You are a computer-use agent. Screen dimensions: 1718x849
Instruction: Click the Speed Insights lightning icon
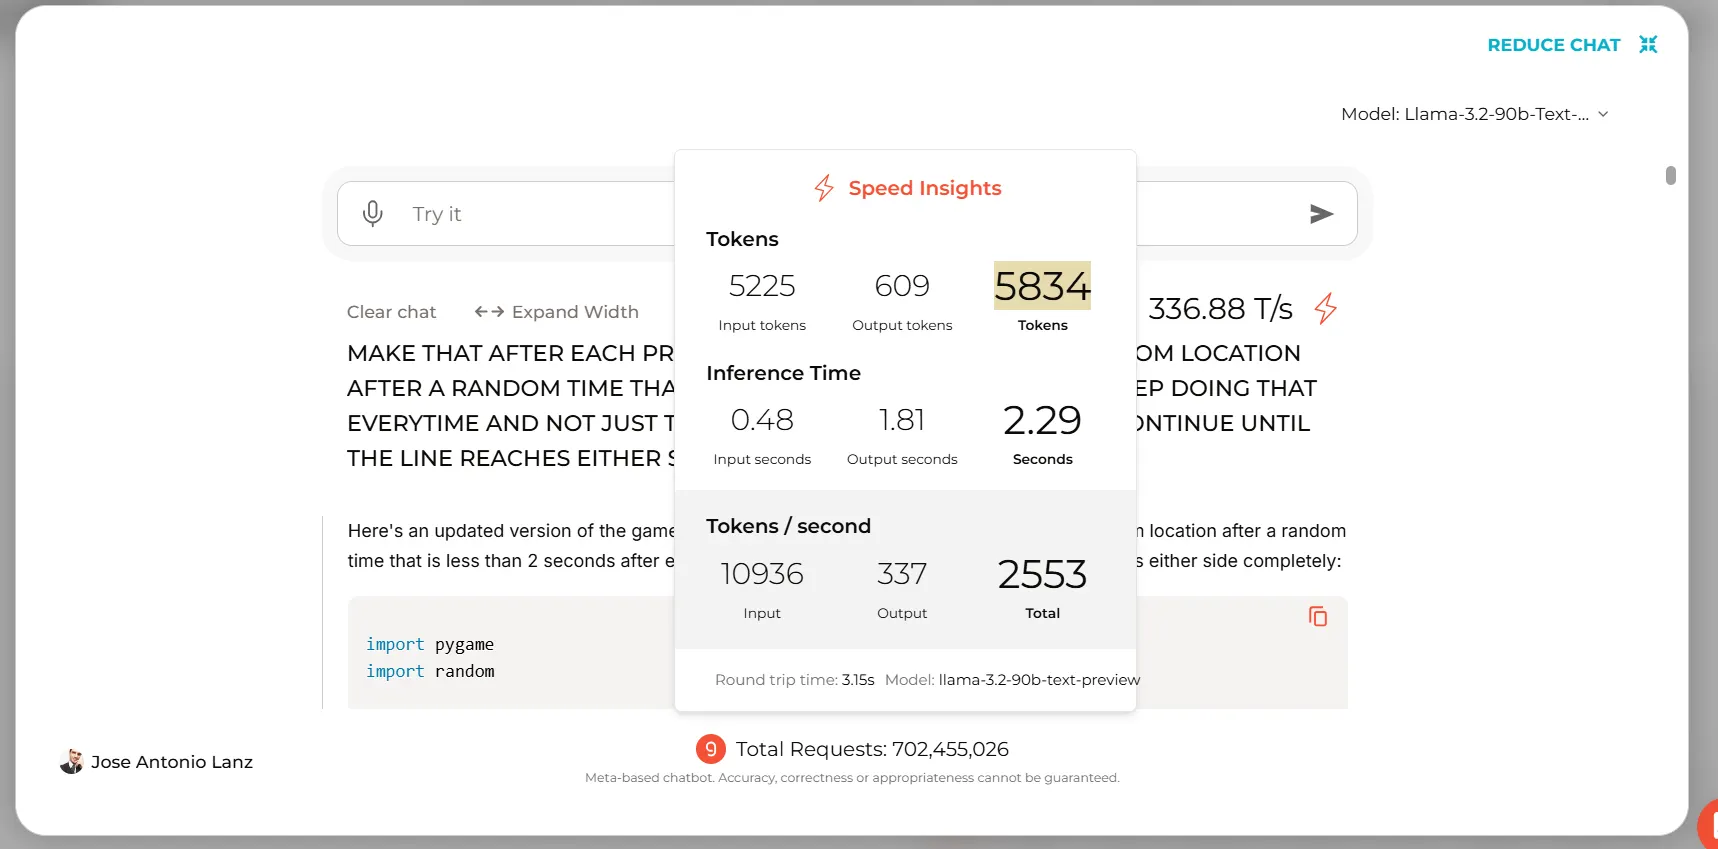(x=824, y=188)
